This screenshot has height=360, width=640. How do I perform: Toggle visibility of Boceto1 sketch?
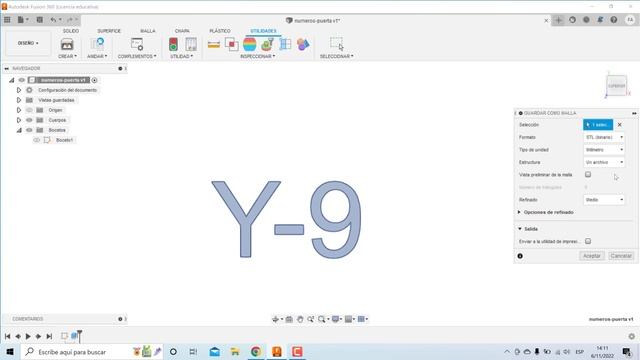(37, 140)
